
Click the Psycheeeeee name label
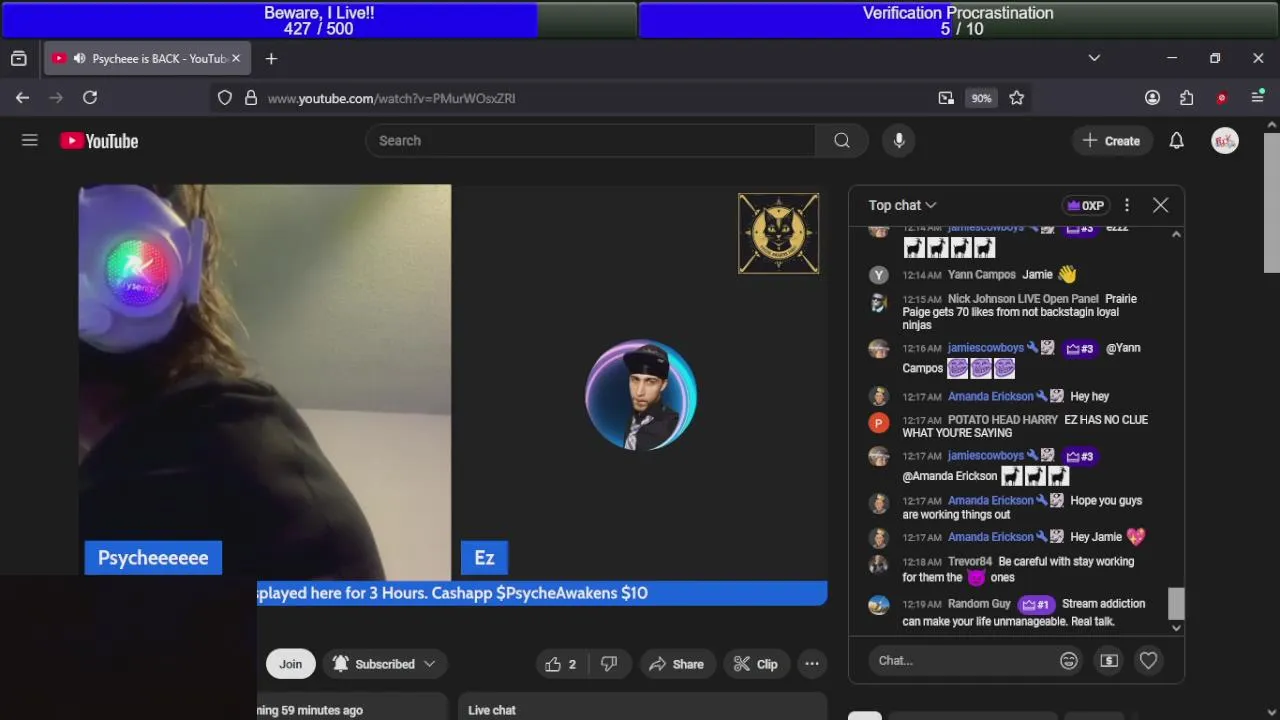coord(153,558)
